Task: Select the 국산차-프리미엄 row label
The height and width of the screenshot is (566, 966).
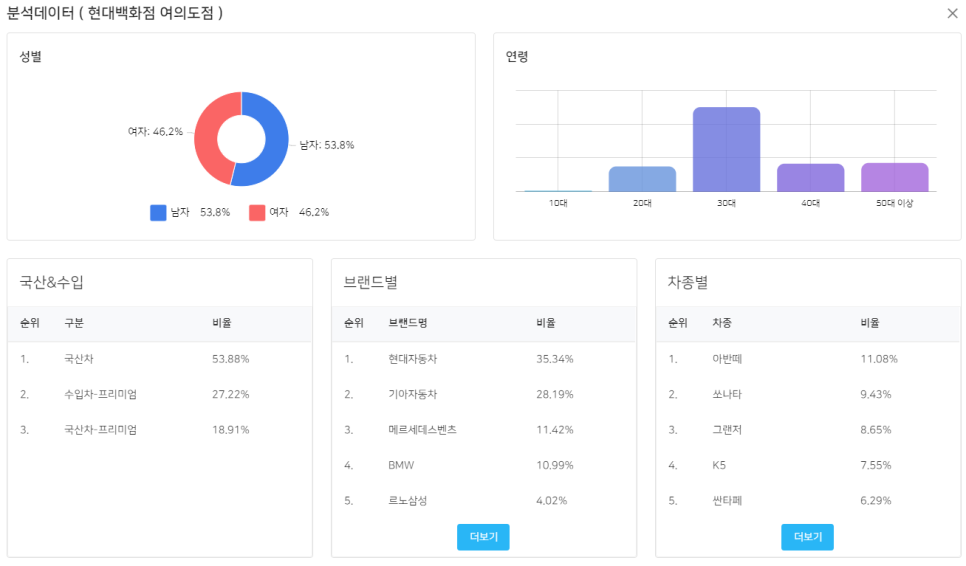Action: tap(100, 430)
